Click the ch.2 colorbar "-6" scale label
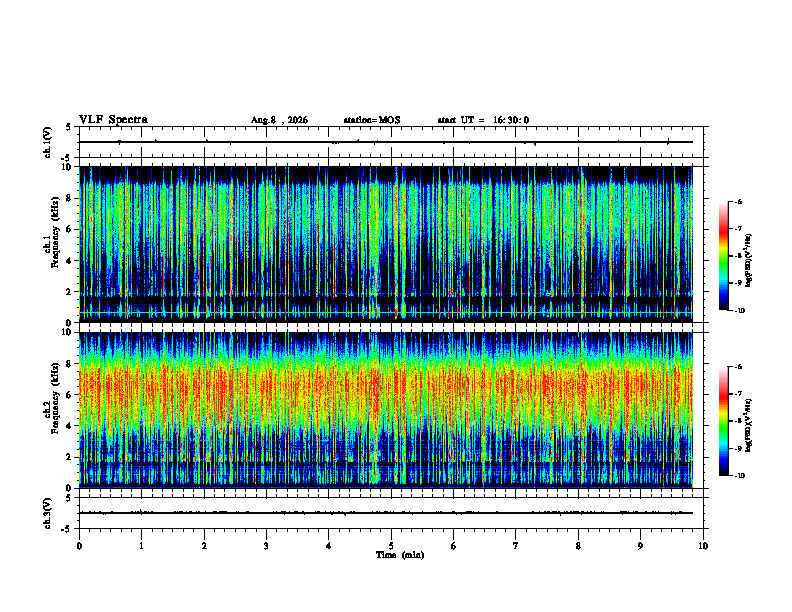 738,367
